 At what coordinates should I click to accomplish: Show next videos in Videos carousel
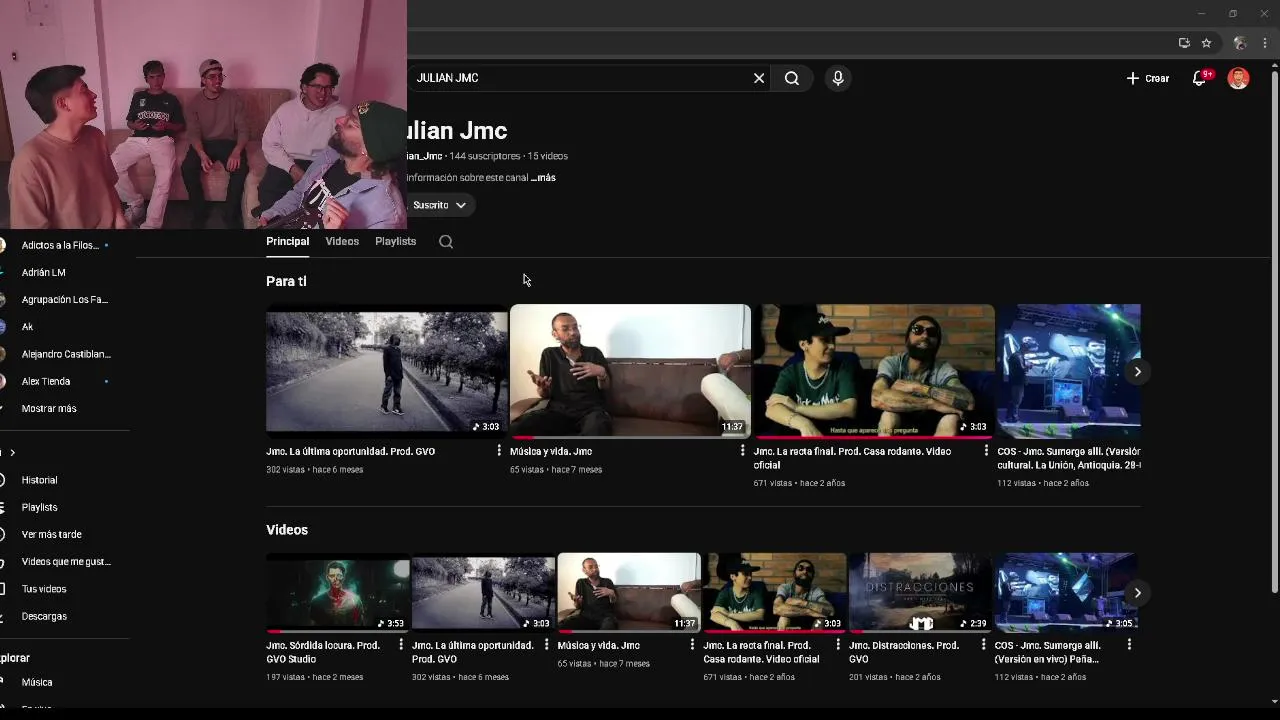[x=1137, y=593]
